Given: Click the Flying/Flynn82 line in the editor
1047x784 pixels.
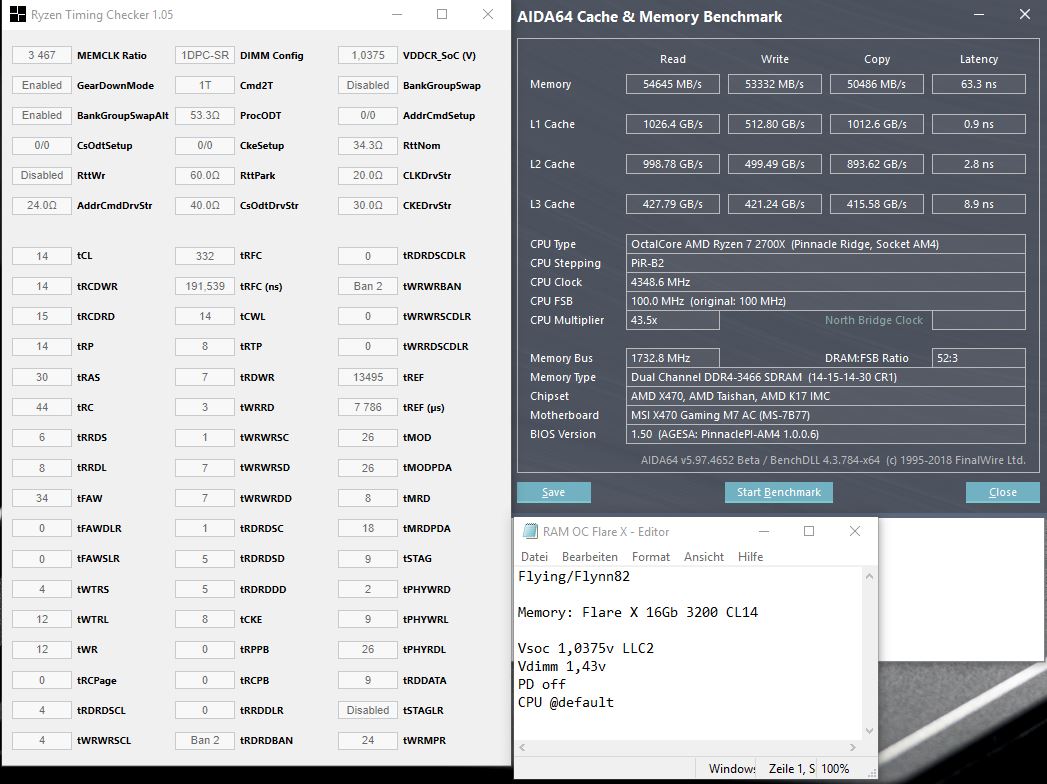Looking at the screenshot, I should pos(574,576).
